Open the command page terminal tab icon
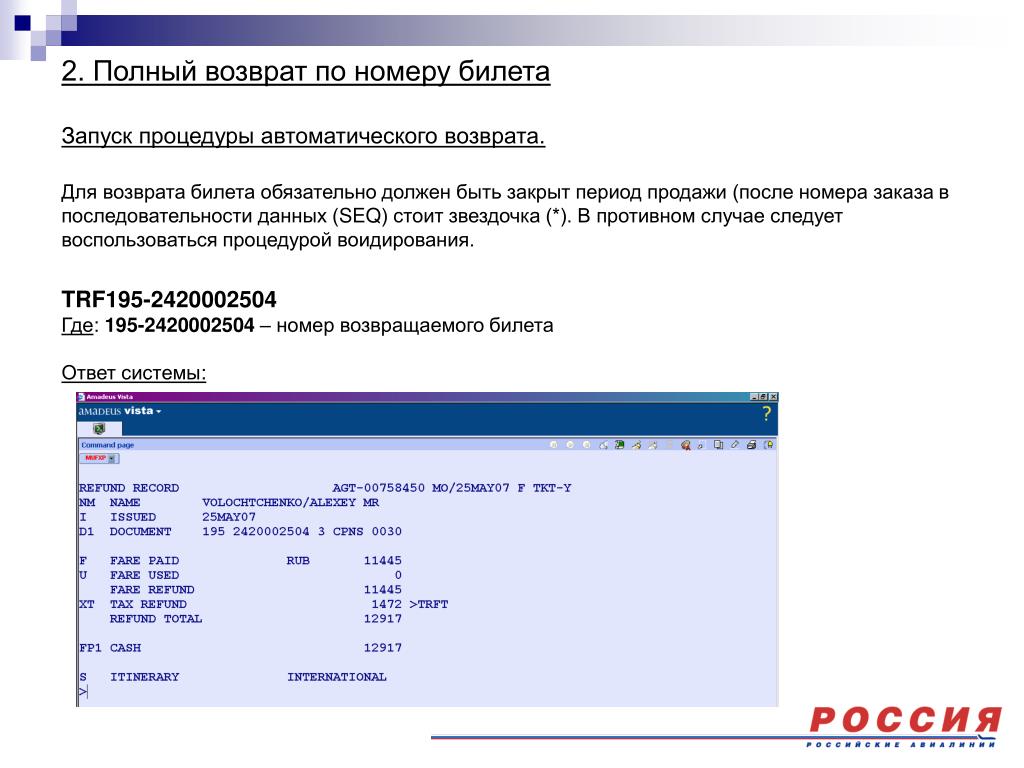The height and width of the screenshot is (768, 1024). click(x=99, y=429)
